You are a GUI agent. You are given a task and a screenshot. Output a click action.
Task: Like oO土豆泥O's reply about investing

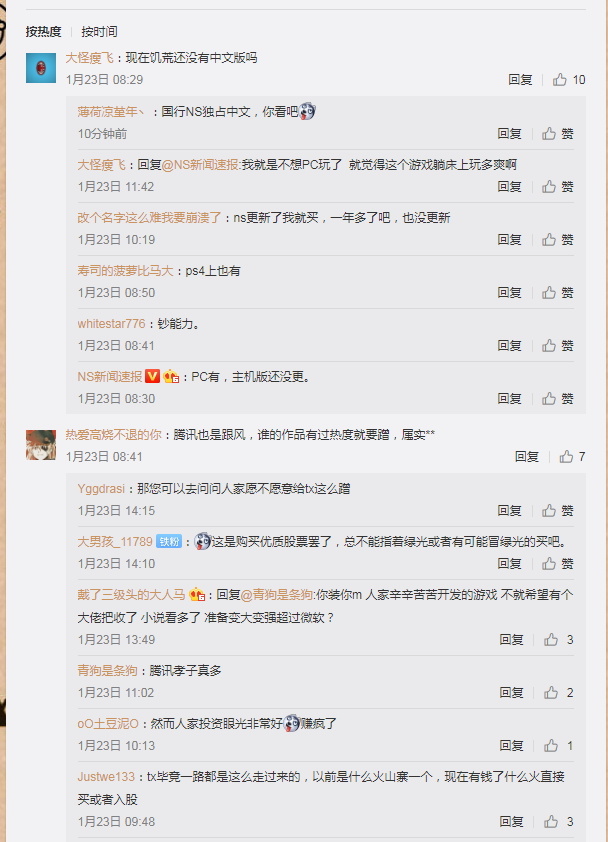point(559,746)
